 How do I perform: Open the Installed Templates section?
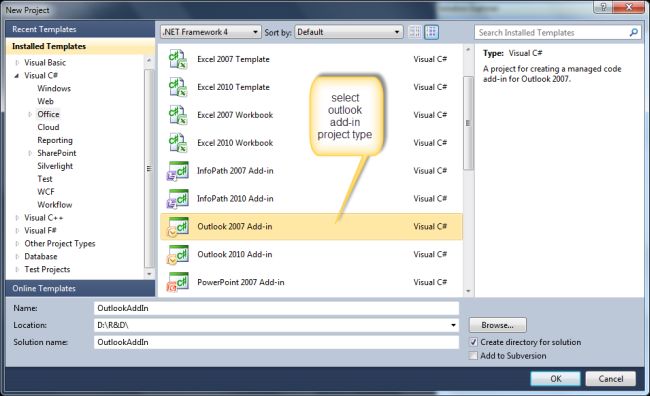click(80, 46)
